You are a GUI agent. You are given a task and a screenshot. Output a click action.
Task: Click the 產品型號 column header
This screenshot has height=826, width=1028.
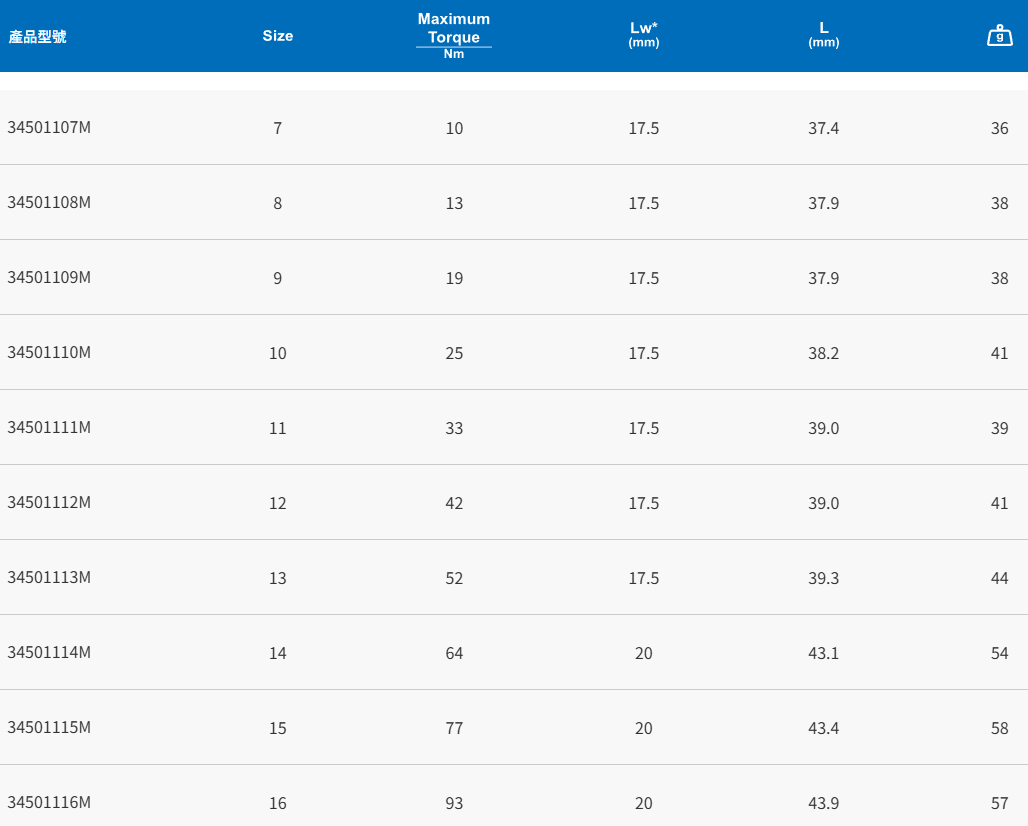pyautogui.click(x=38, y=37)
